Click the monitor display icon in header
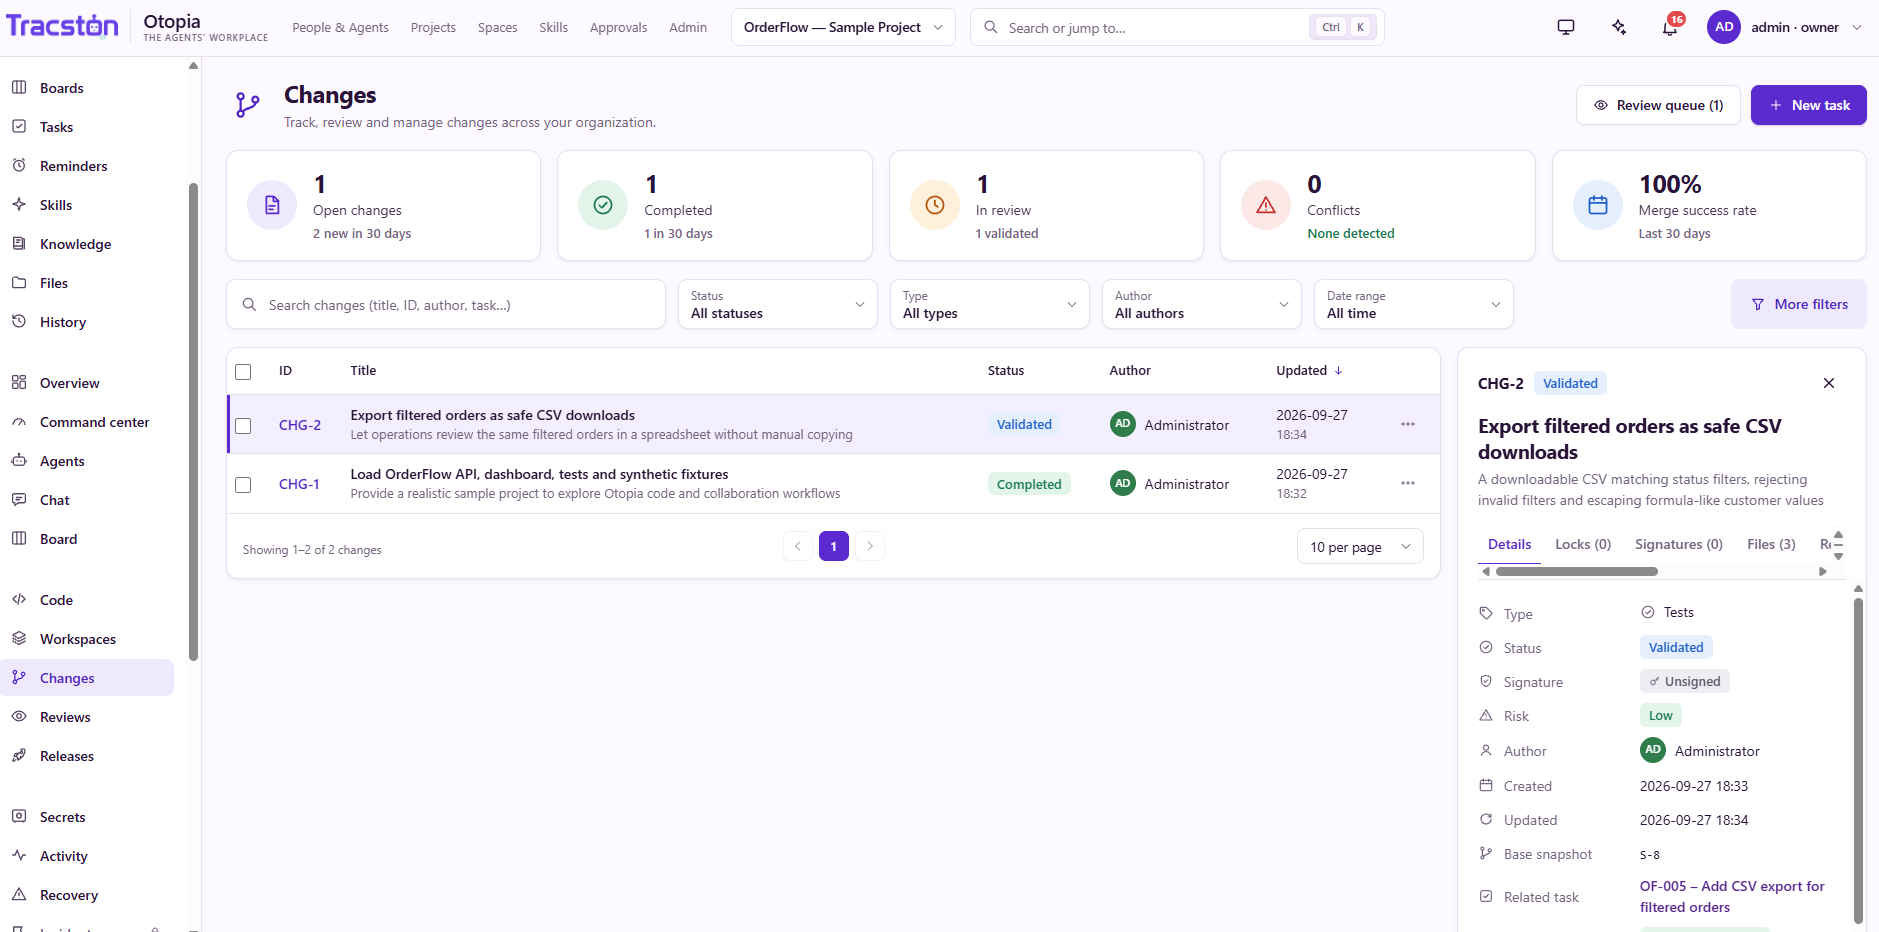 pos(1566,28)
